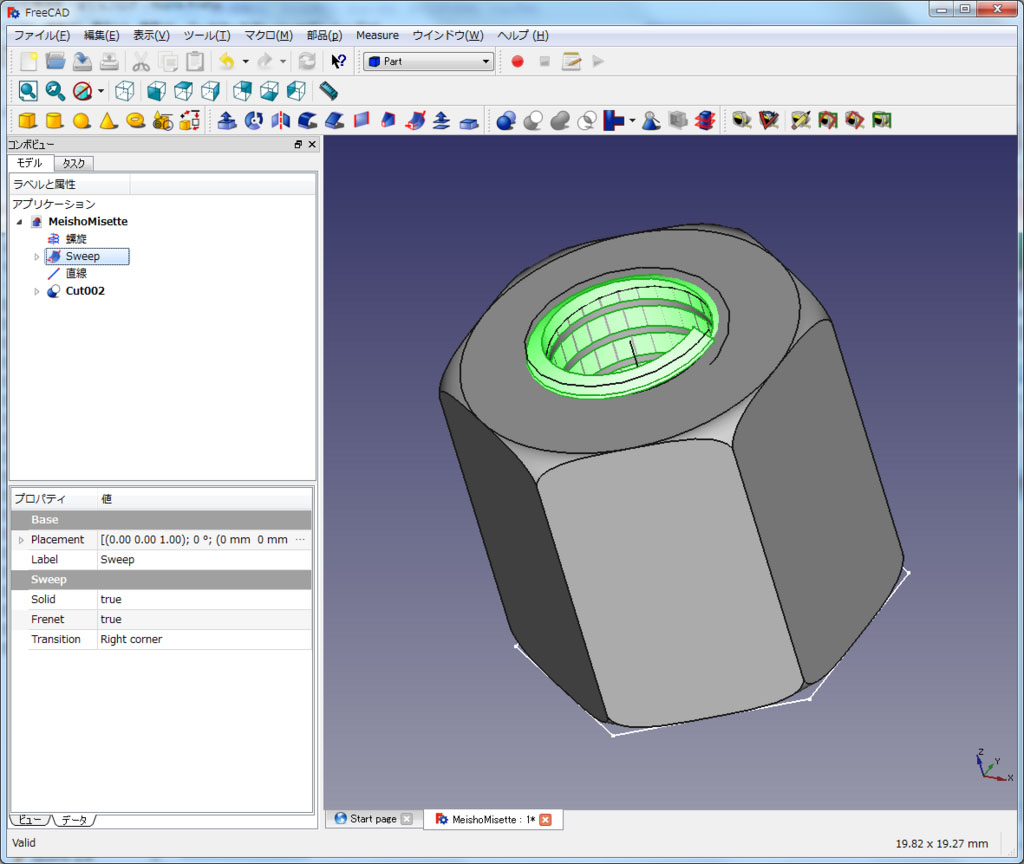
Task: Click the Top view cube icon
Action: [184, 91]
